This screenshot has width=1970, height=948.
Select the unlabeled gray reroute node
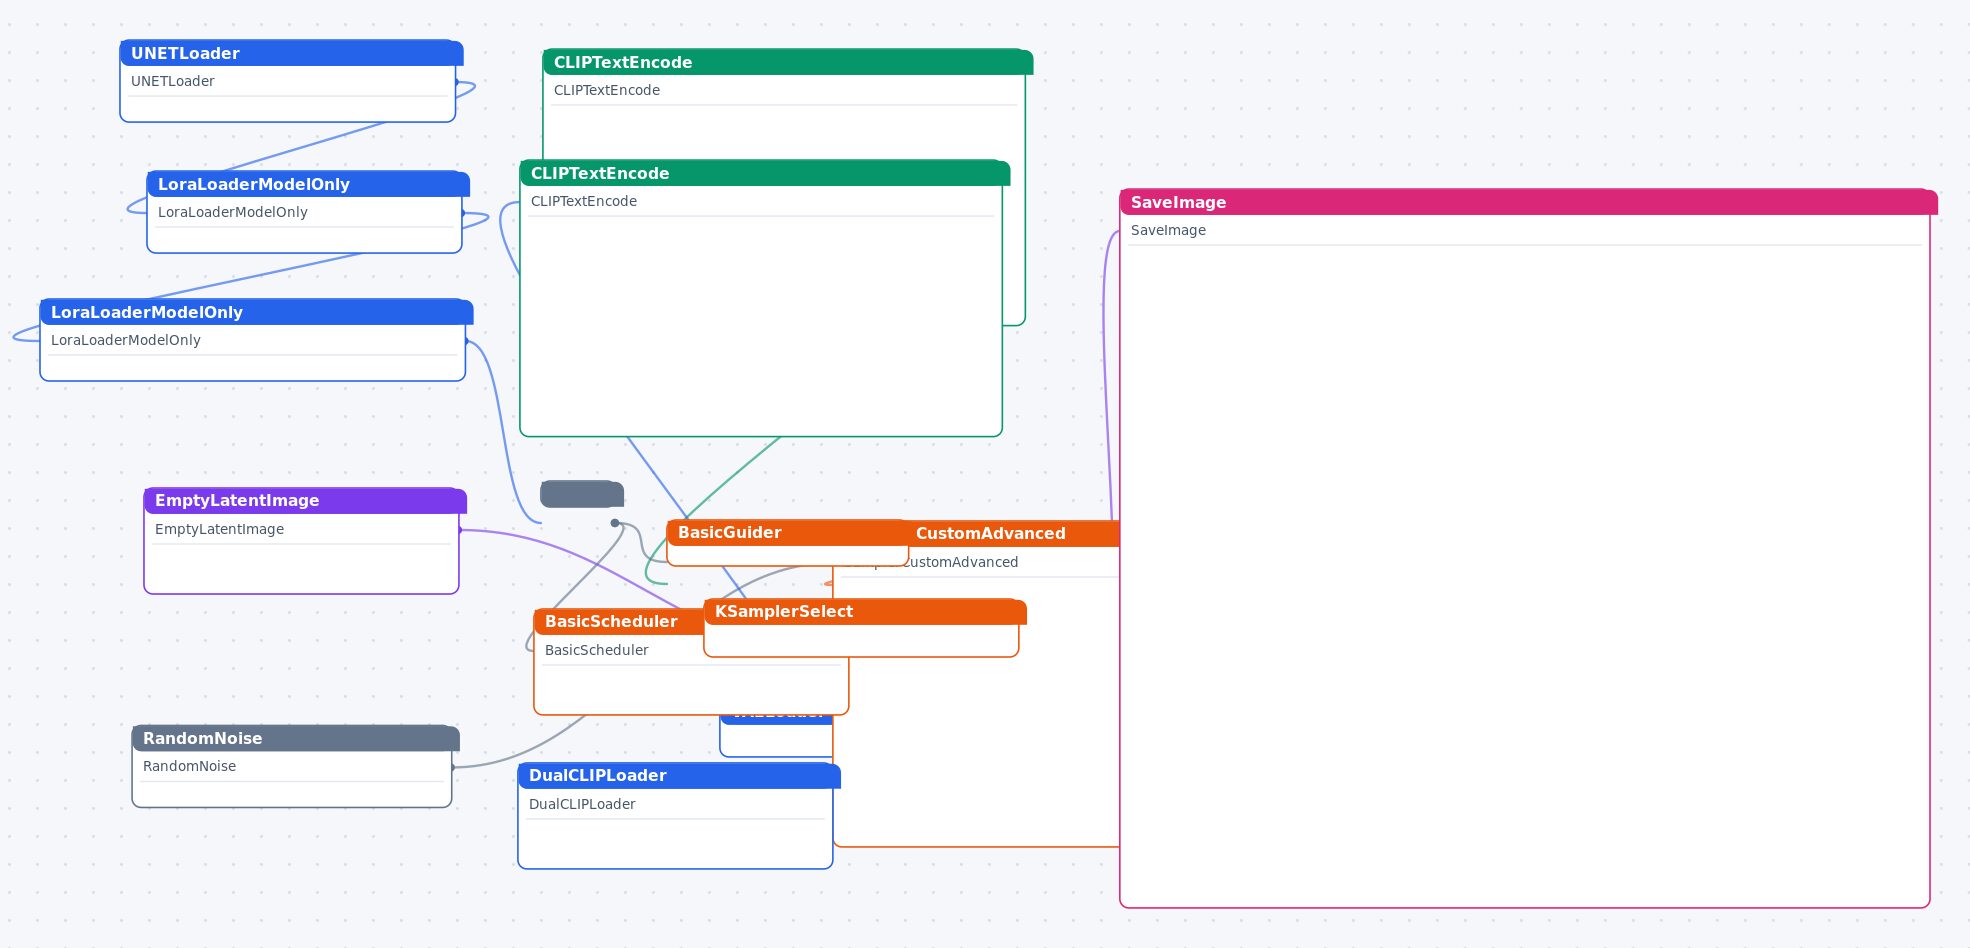pyautogui.click(x=582, y=494)
